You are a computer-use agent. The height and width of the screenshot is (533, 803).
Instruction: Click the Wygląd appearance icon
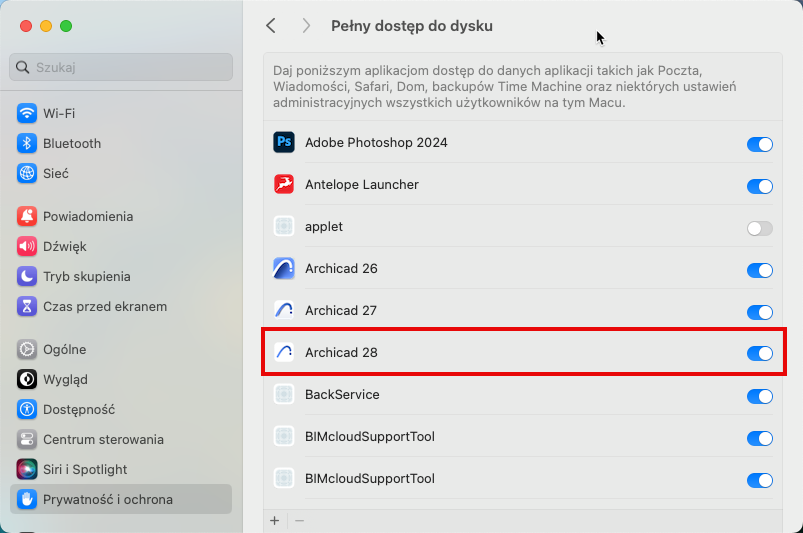(x=27, y=379)
